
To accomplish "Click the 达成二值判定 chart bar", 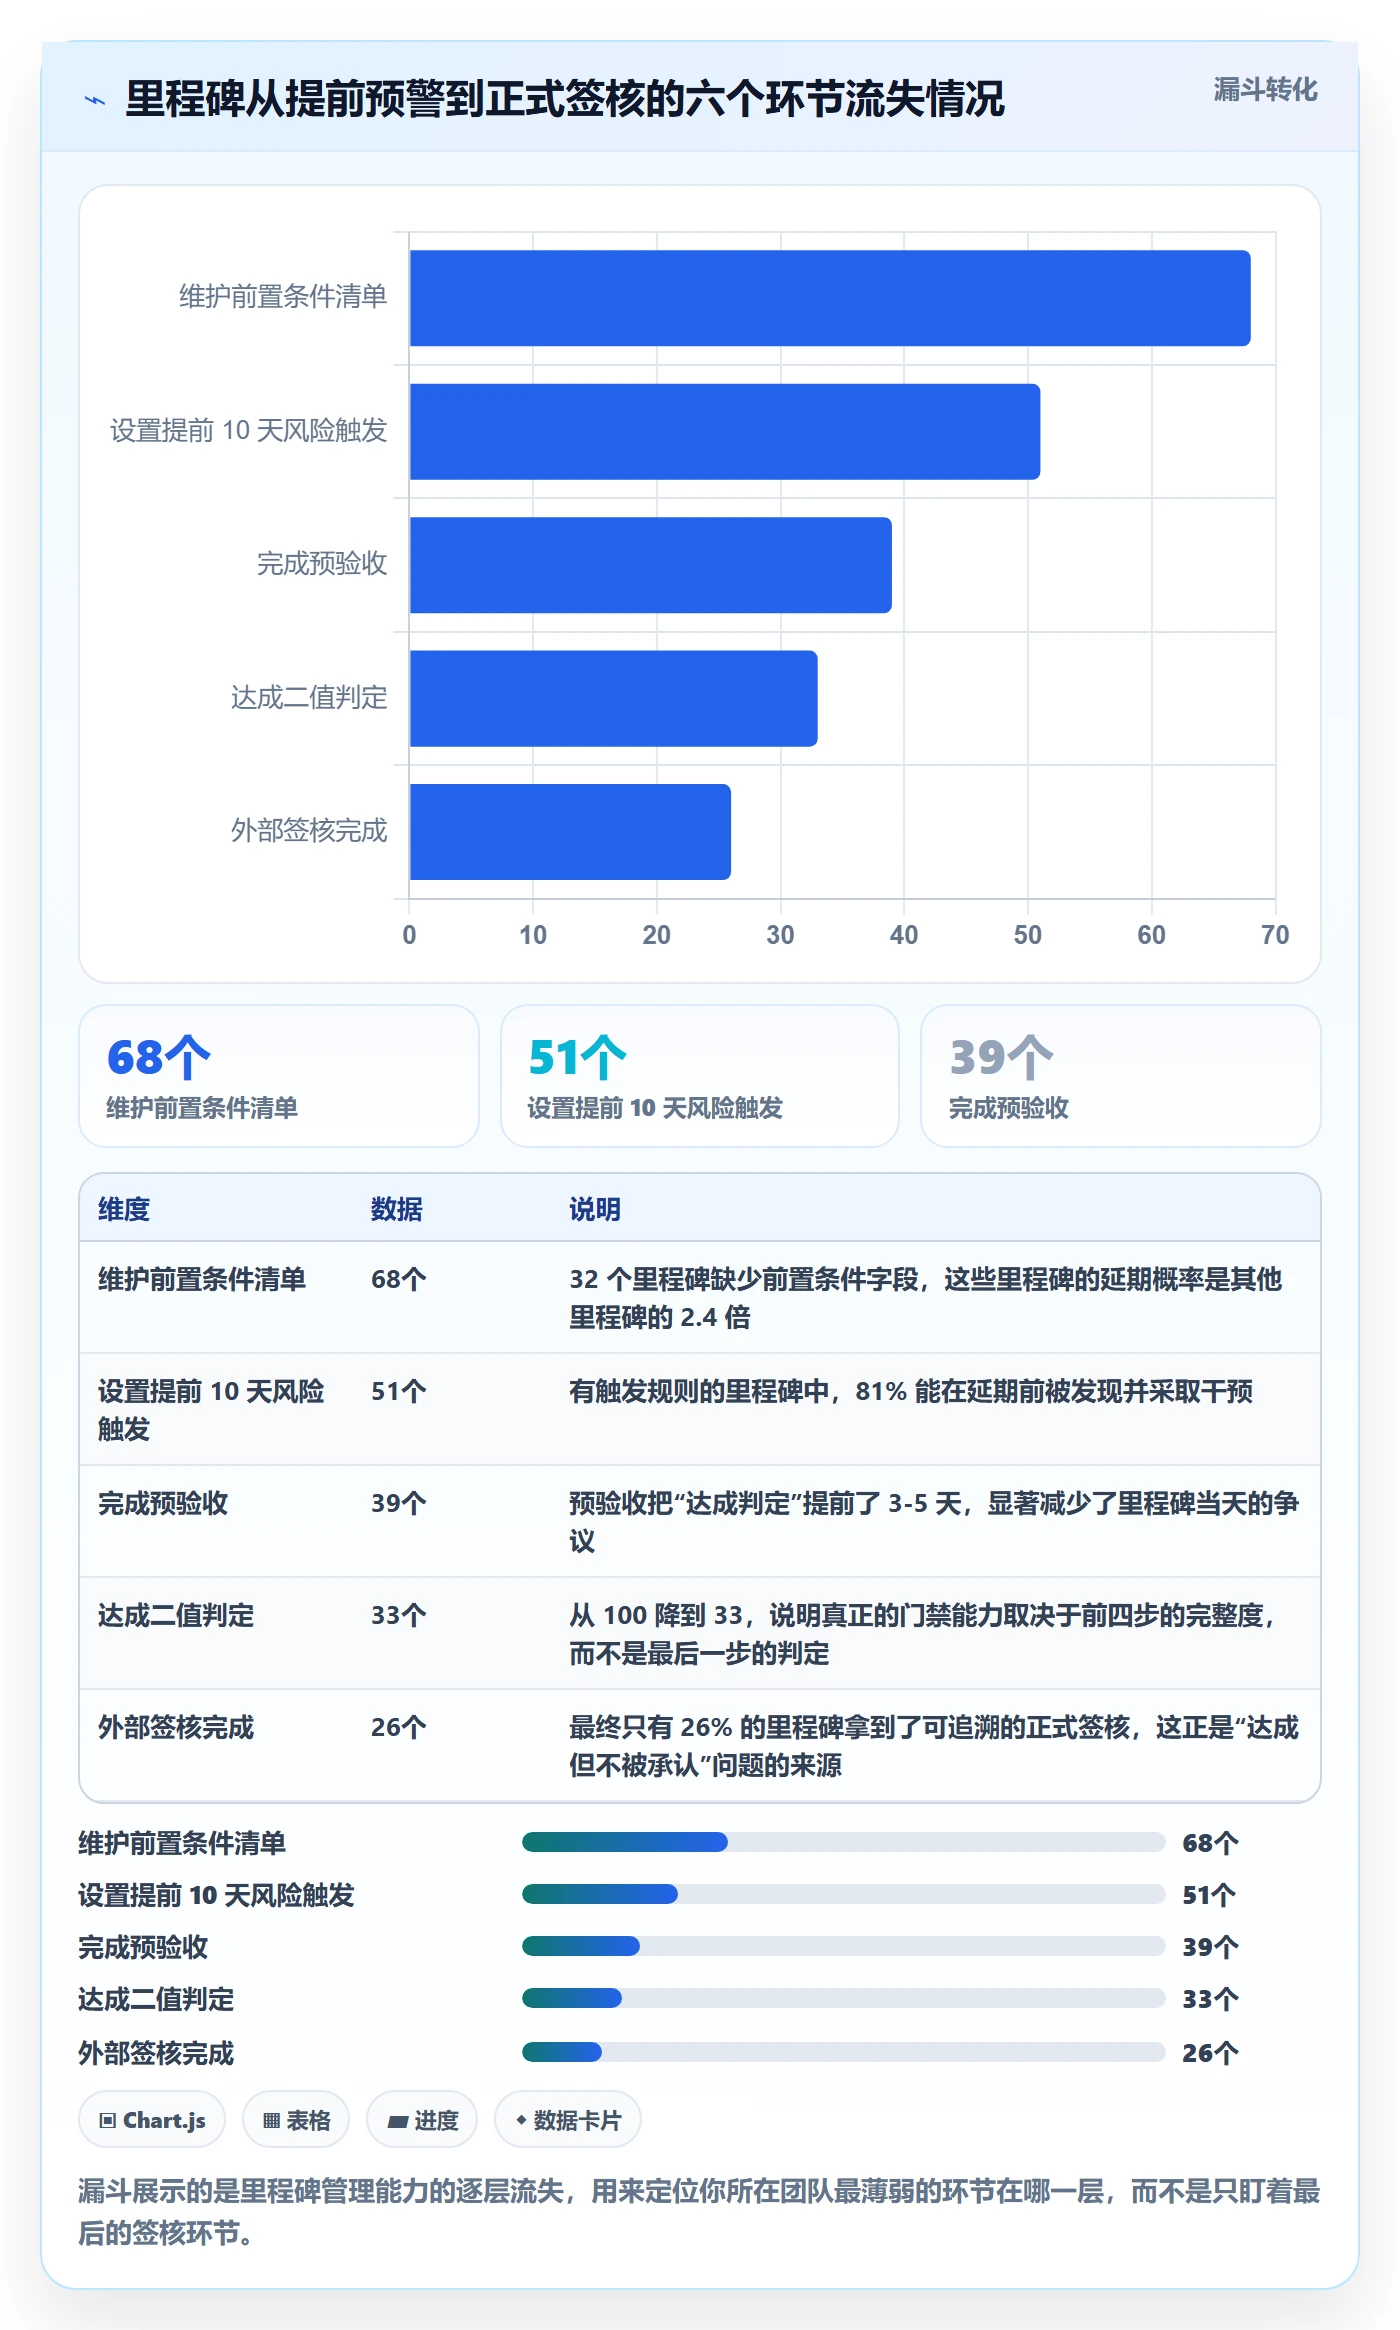I will coord(614,698).
